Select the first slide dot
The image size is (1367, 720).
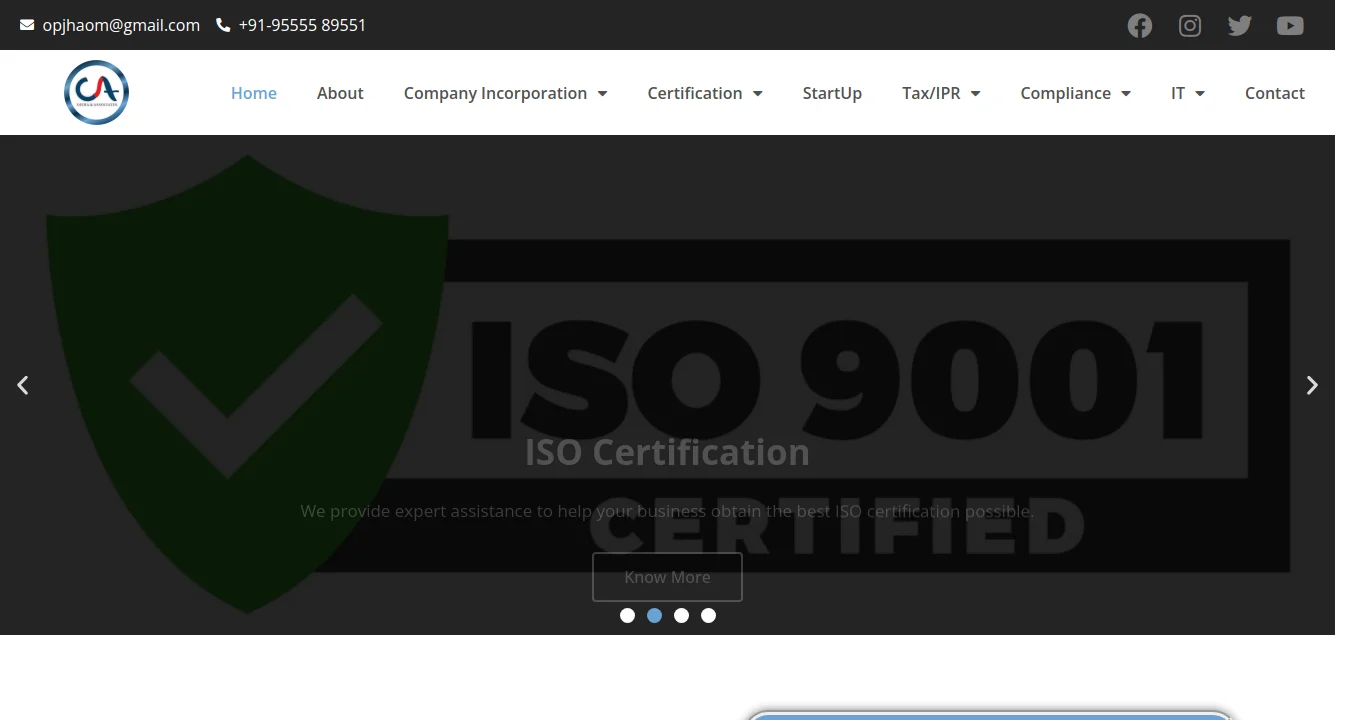click(x=627, y=615)
